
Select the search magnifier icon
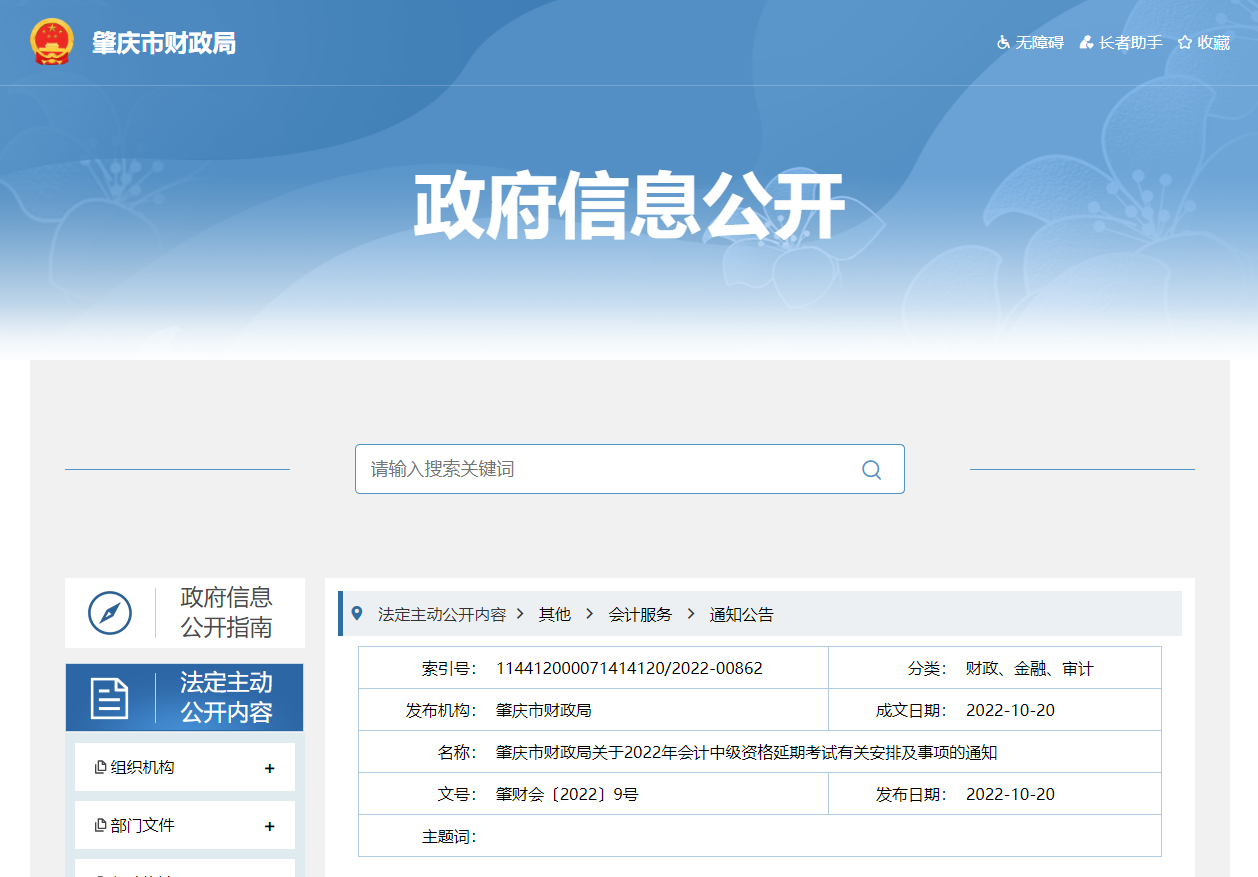click(869, 469)
